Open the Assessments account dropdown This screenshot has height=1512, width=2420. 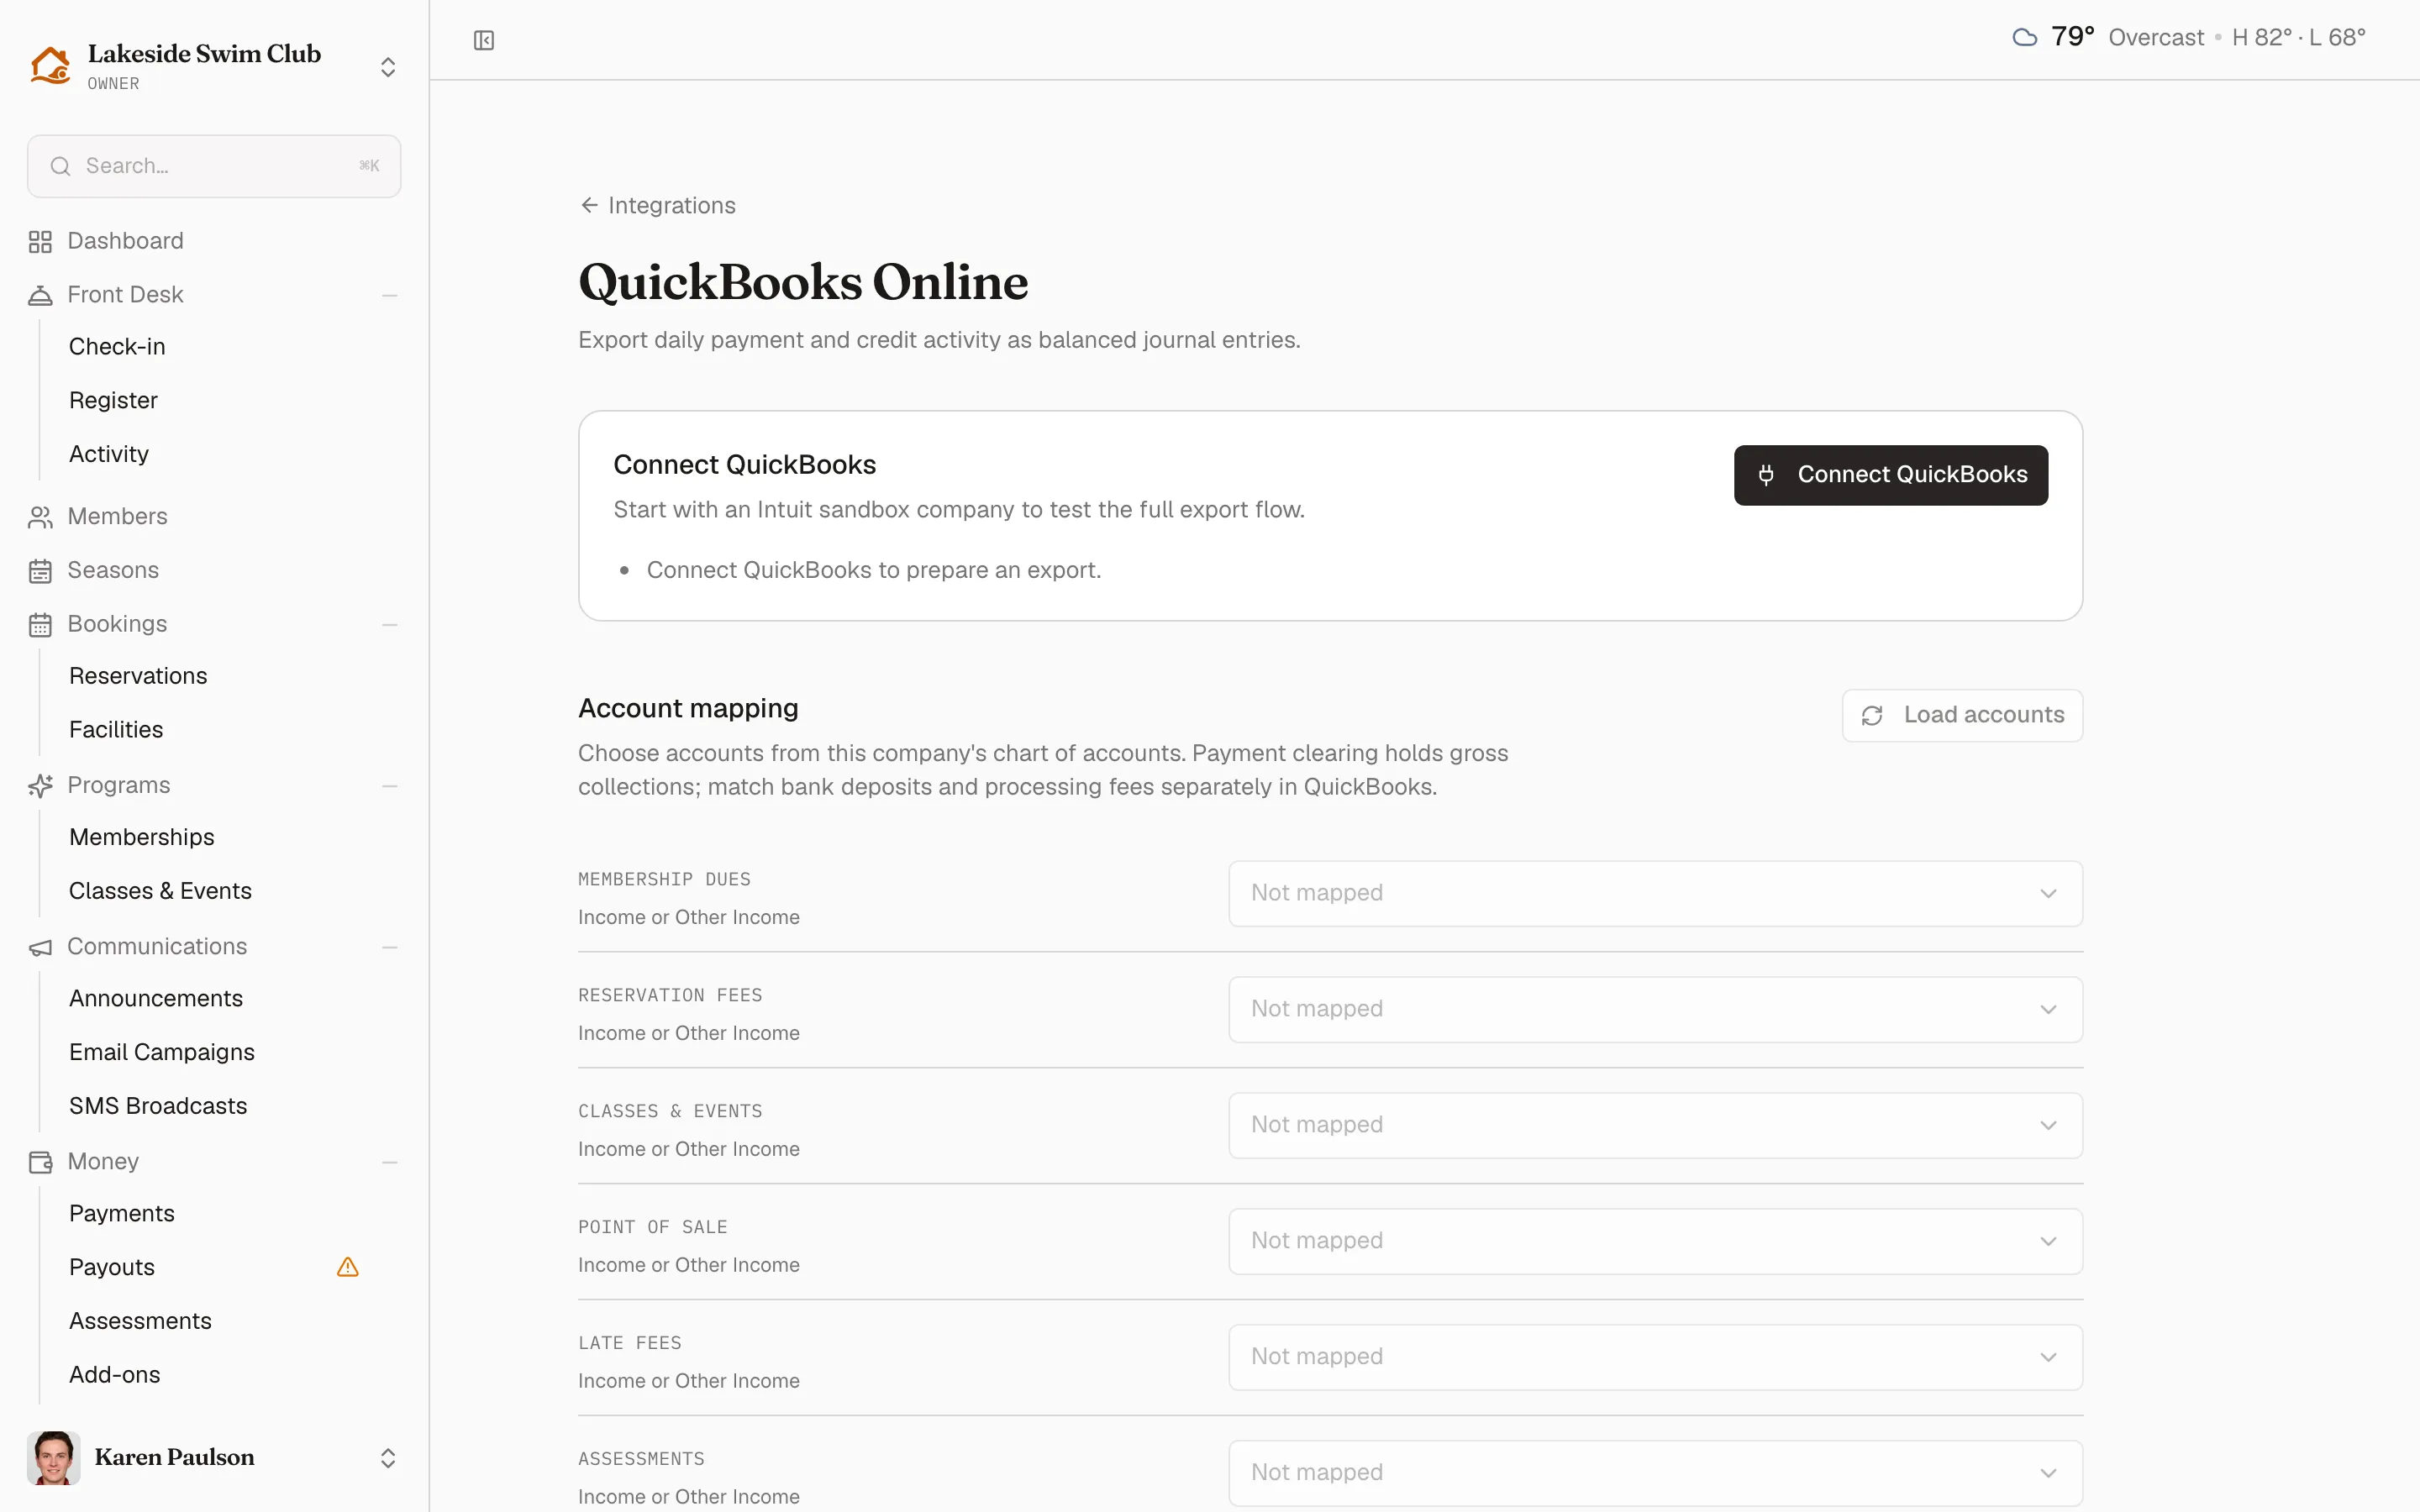pos(1655,1473)
